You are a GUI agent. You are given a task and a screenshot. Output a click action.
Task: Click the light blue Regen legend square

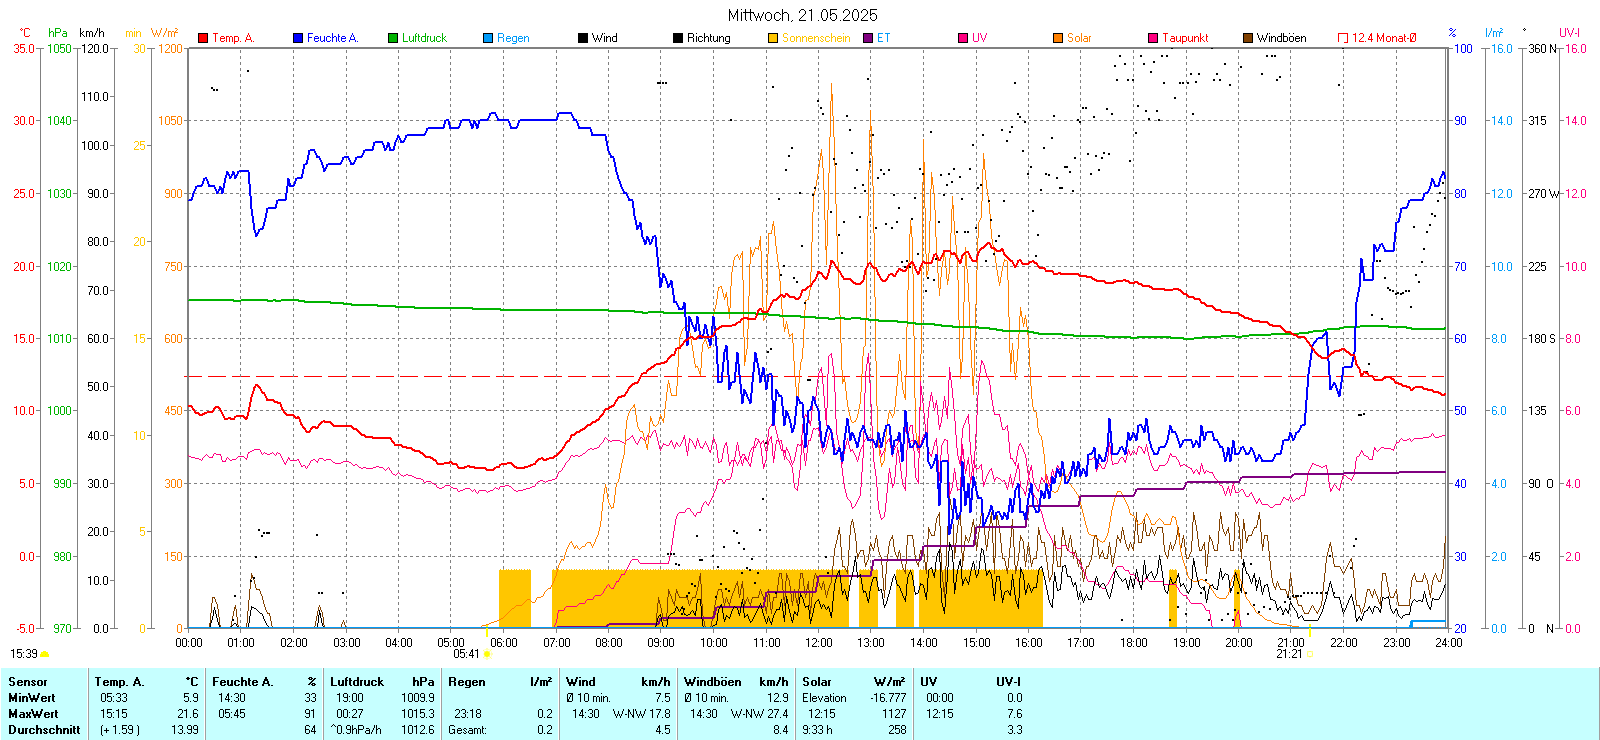click(488, 38)
